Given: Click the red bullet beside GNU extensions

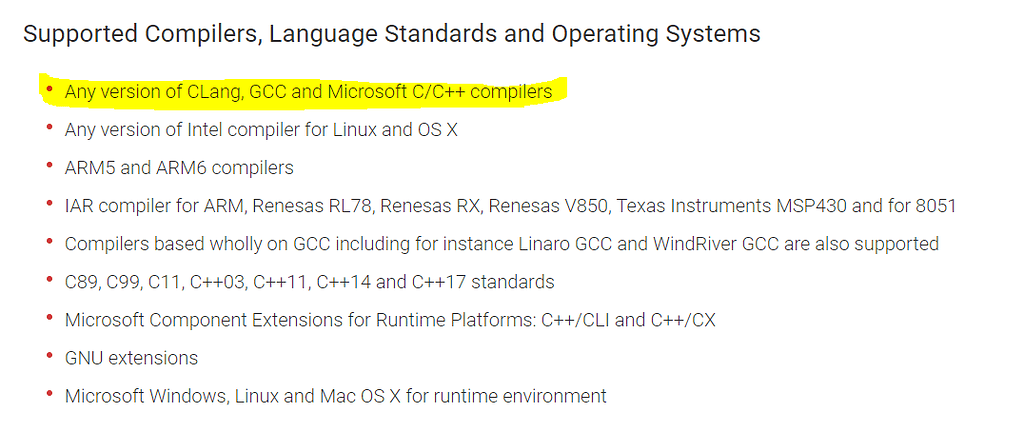Looking at the screenshot, I should click(49, 354).
